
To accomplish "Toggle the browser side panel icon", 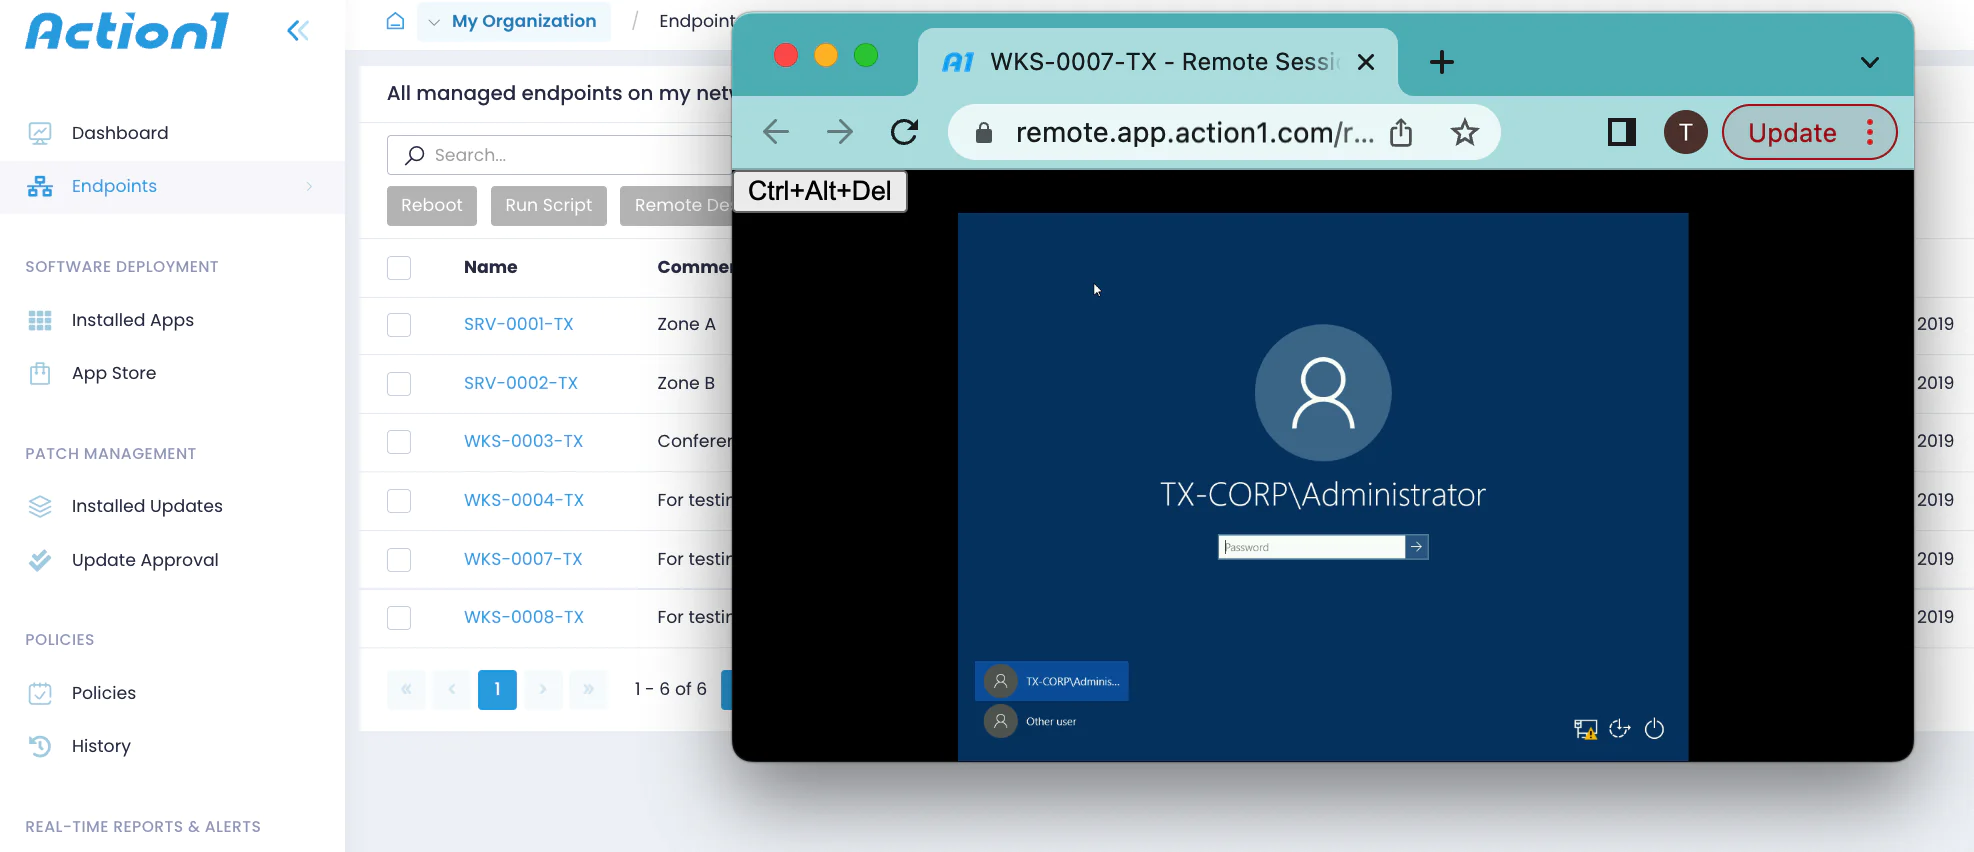I will tap(1621, 132).
